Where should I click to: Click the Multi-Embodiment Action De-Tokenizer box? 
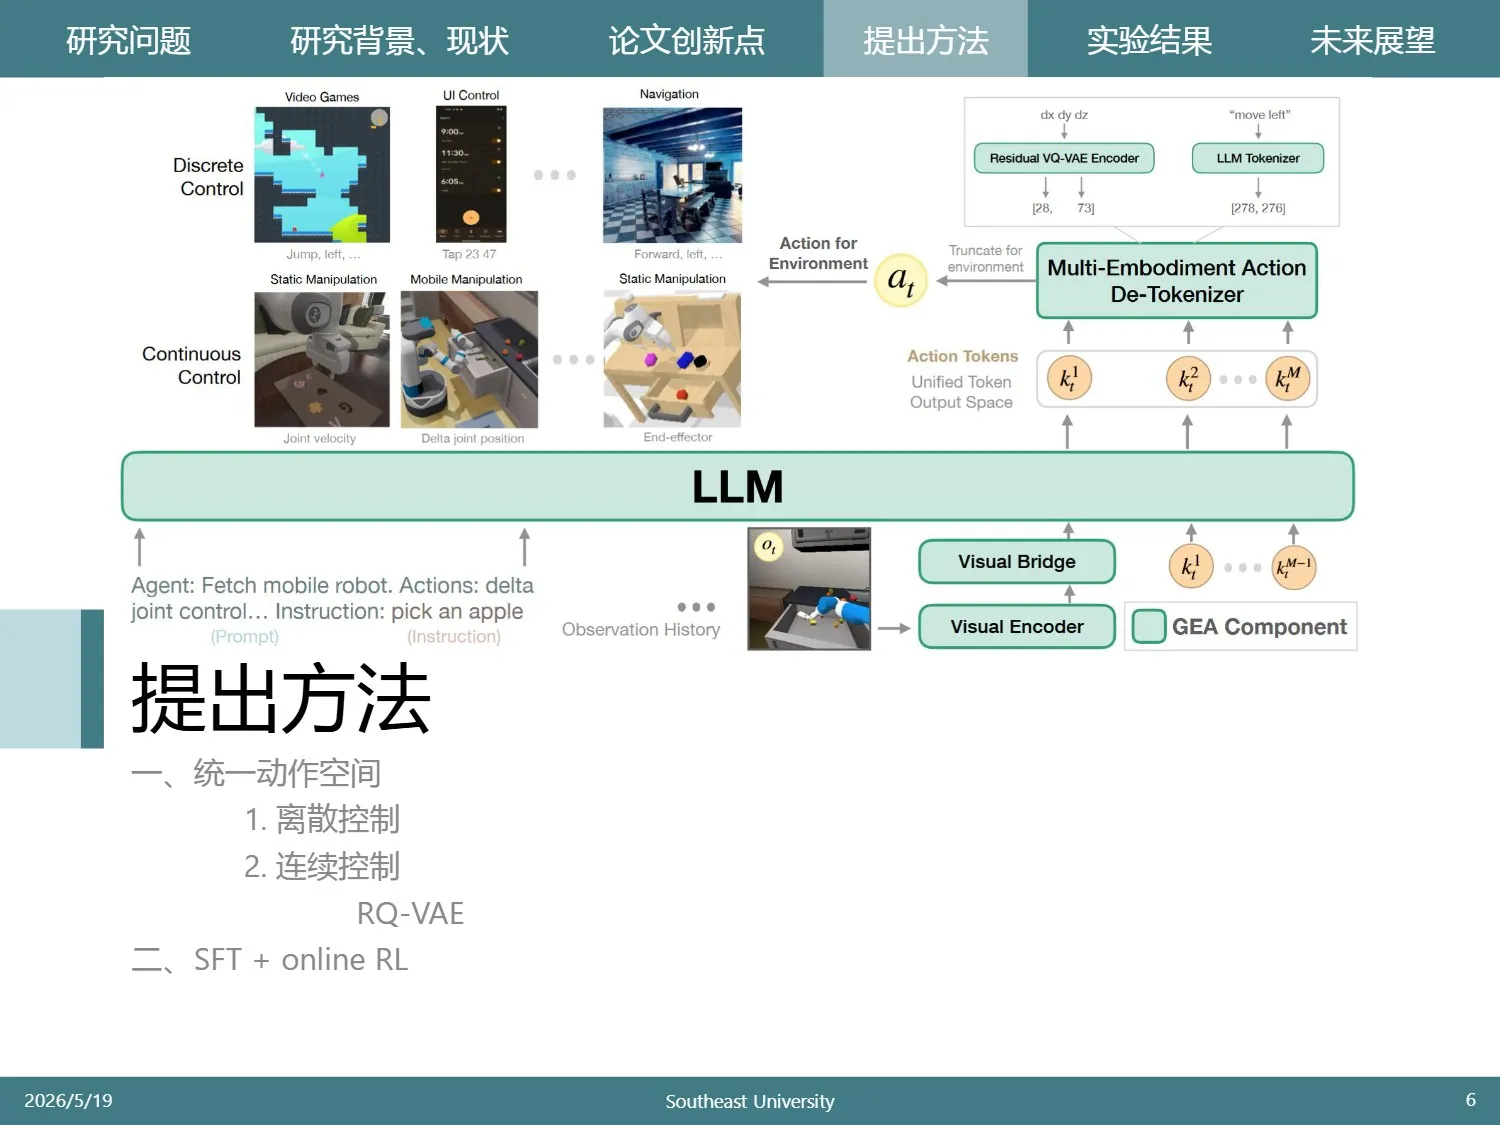point(1177,281)
